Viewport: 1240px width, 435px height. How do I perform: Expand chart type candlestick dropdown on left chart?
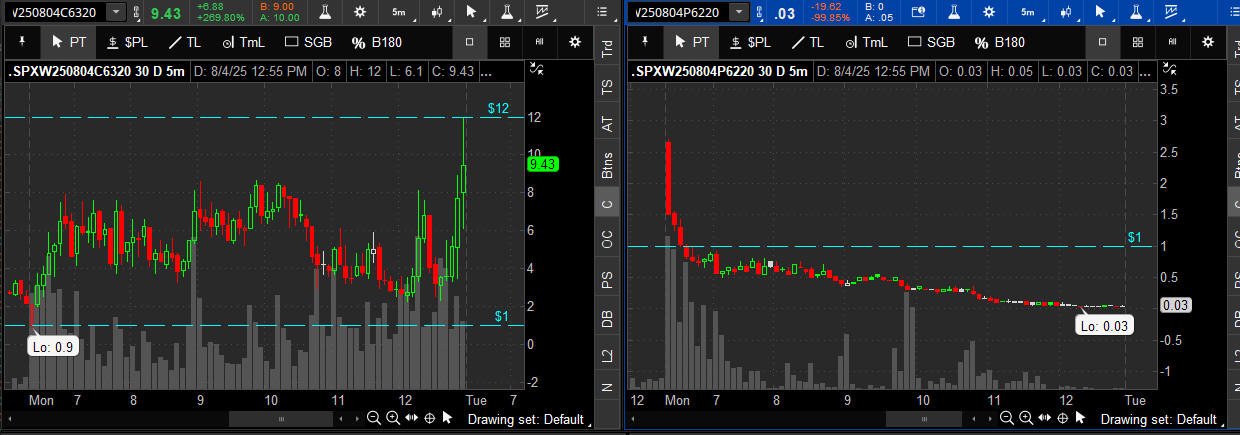(x=437, y=12)
